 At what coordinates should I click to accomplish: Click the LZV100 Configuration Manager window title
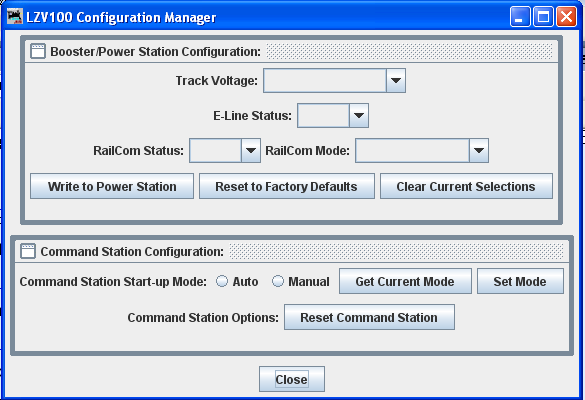[x=121, y=18]
